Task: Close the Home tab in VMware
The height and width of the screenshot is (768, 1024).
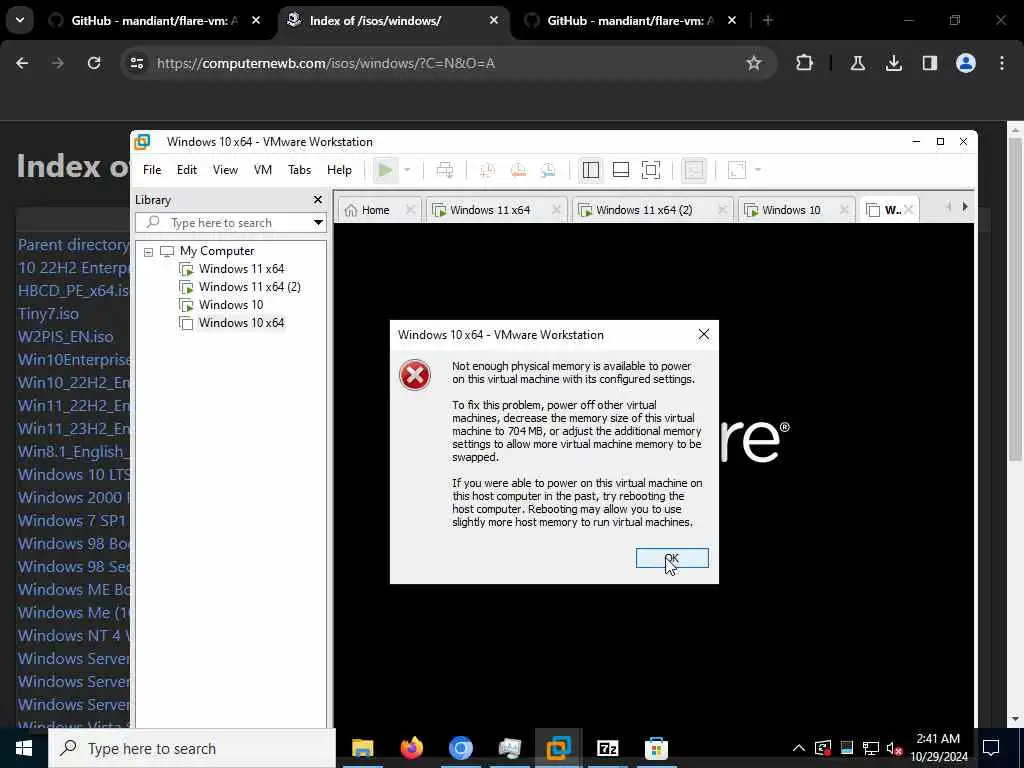Action: 410,210
